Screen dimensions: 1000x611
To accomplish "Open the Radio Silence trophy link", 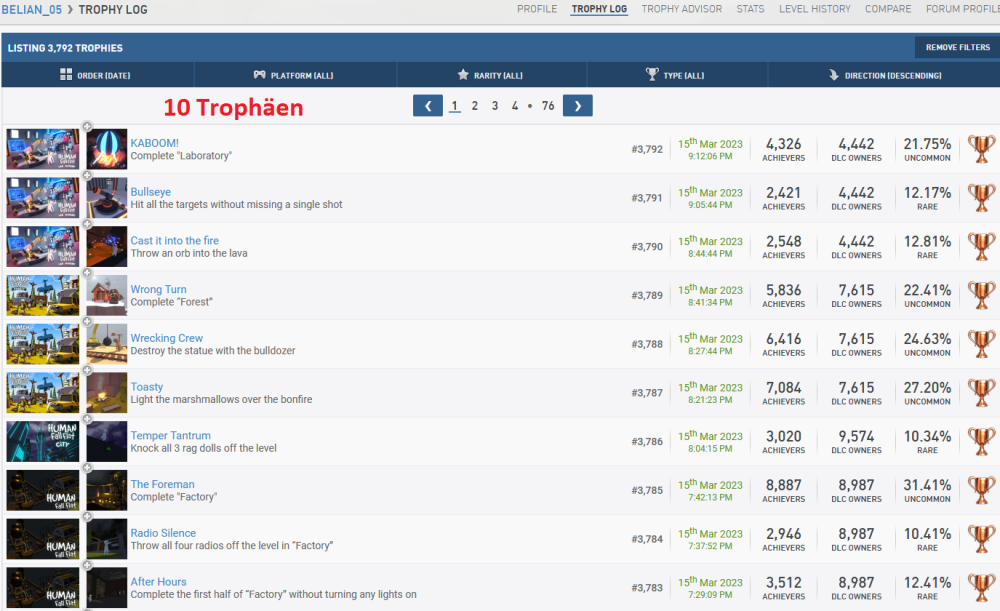I will [x=163, y=533].
